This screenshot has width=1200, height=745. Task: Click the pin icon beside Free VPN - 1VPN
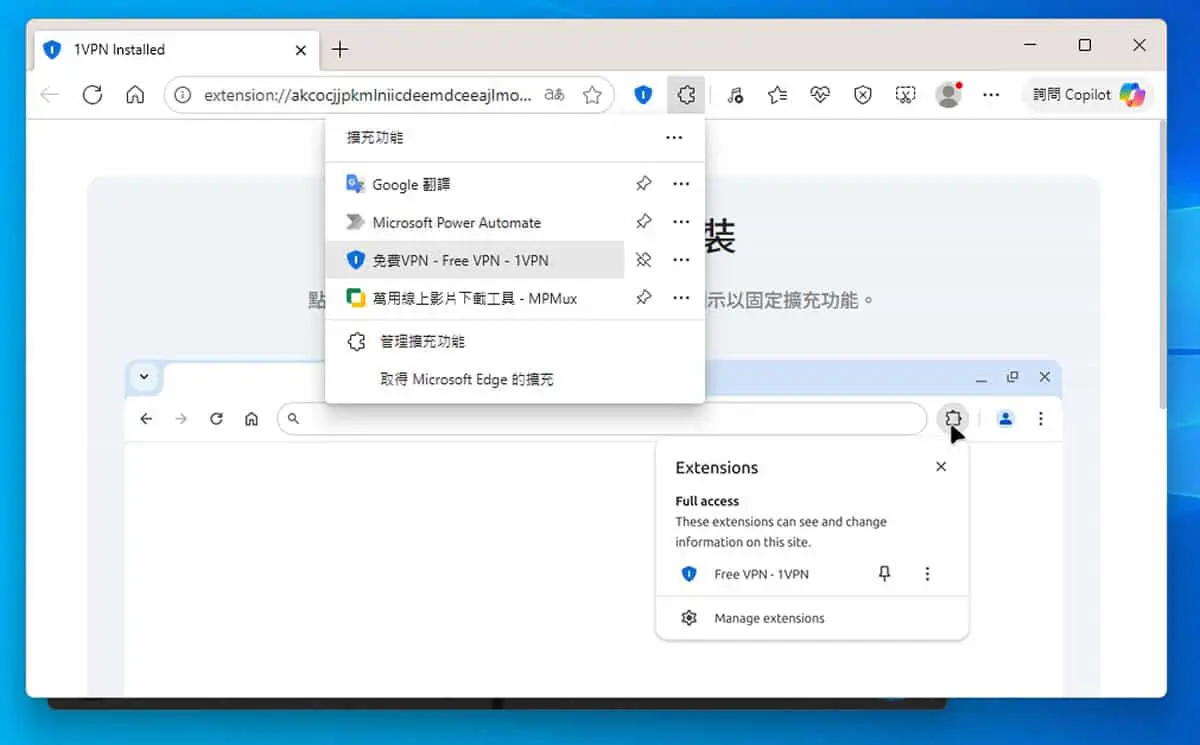point(884,574)
